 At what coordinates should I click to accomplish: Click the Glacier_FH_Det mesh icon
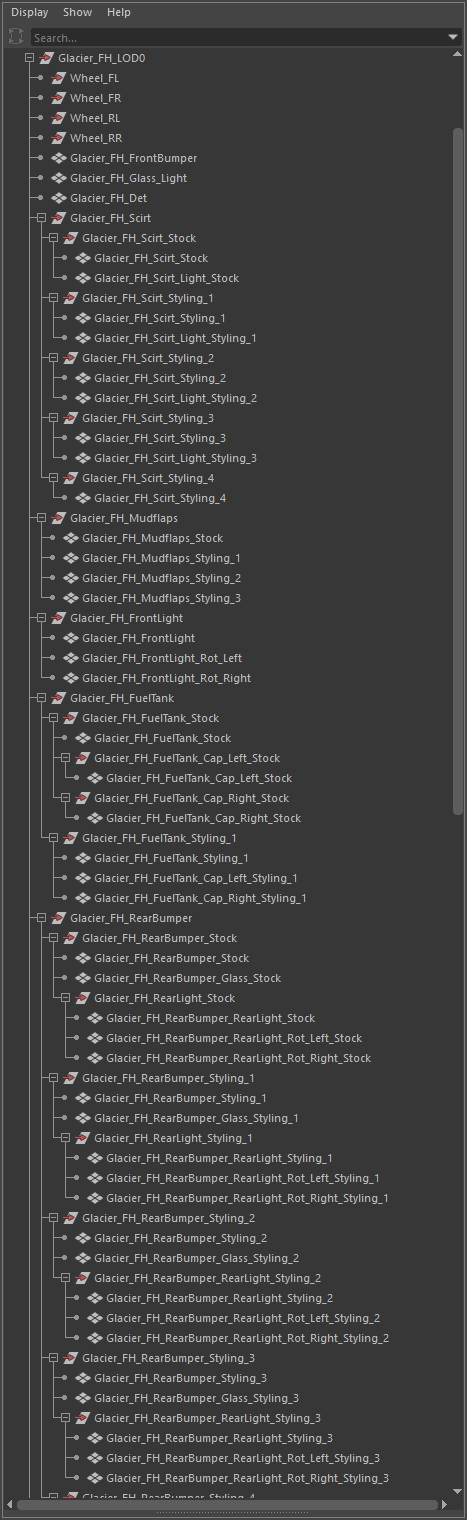tap(58, 198)
